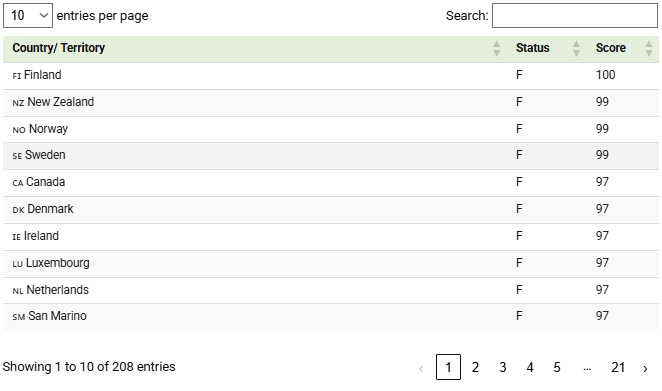Select the New Zealand row

coord(331,103)
